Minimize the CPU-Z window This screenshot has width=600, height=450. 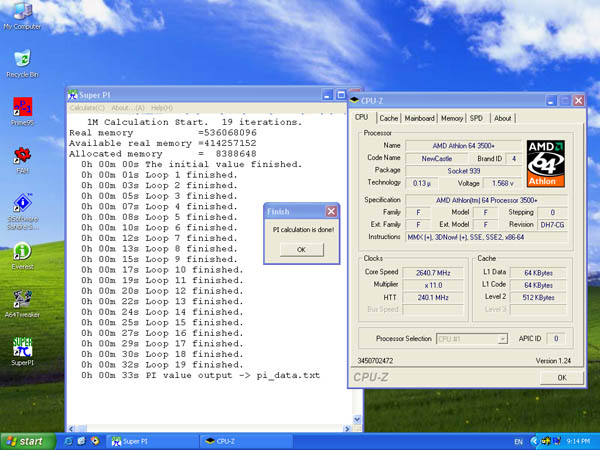(x=551, y=101)
